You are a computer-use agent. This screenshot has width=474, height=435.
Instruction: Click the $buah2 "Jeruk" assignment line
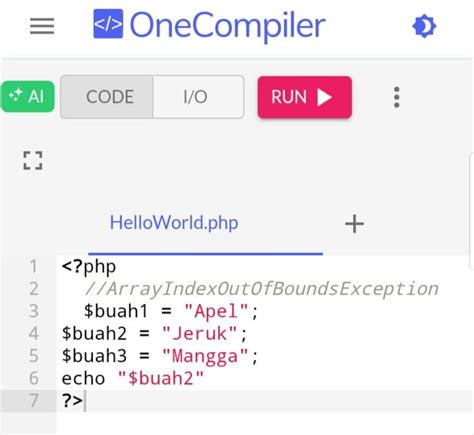154,333
